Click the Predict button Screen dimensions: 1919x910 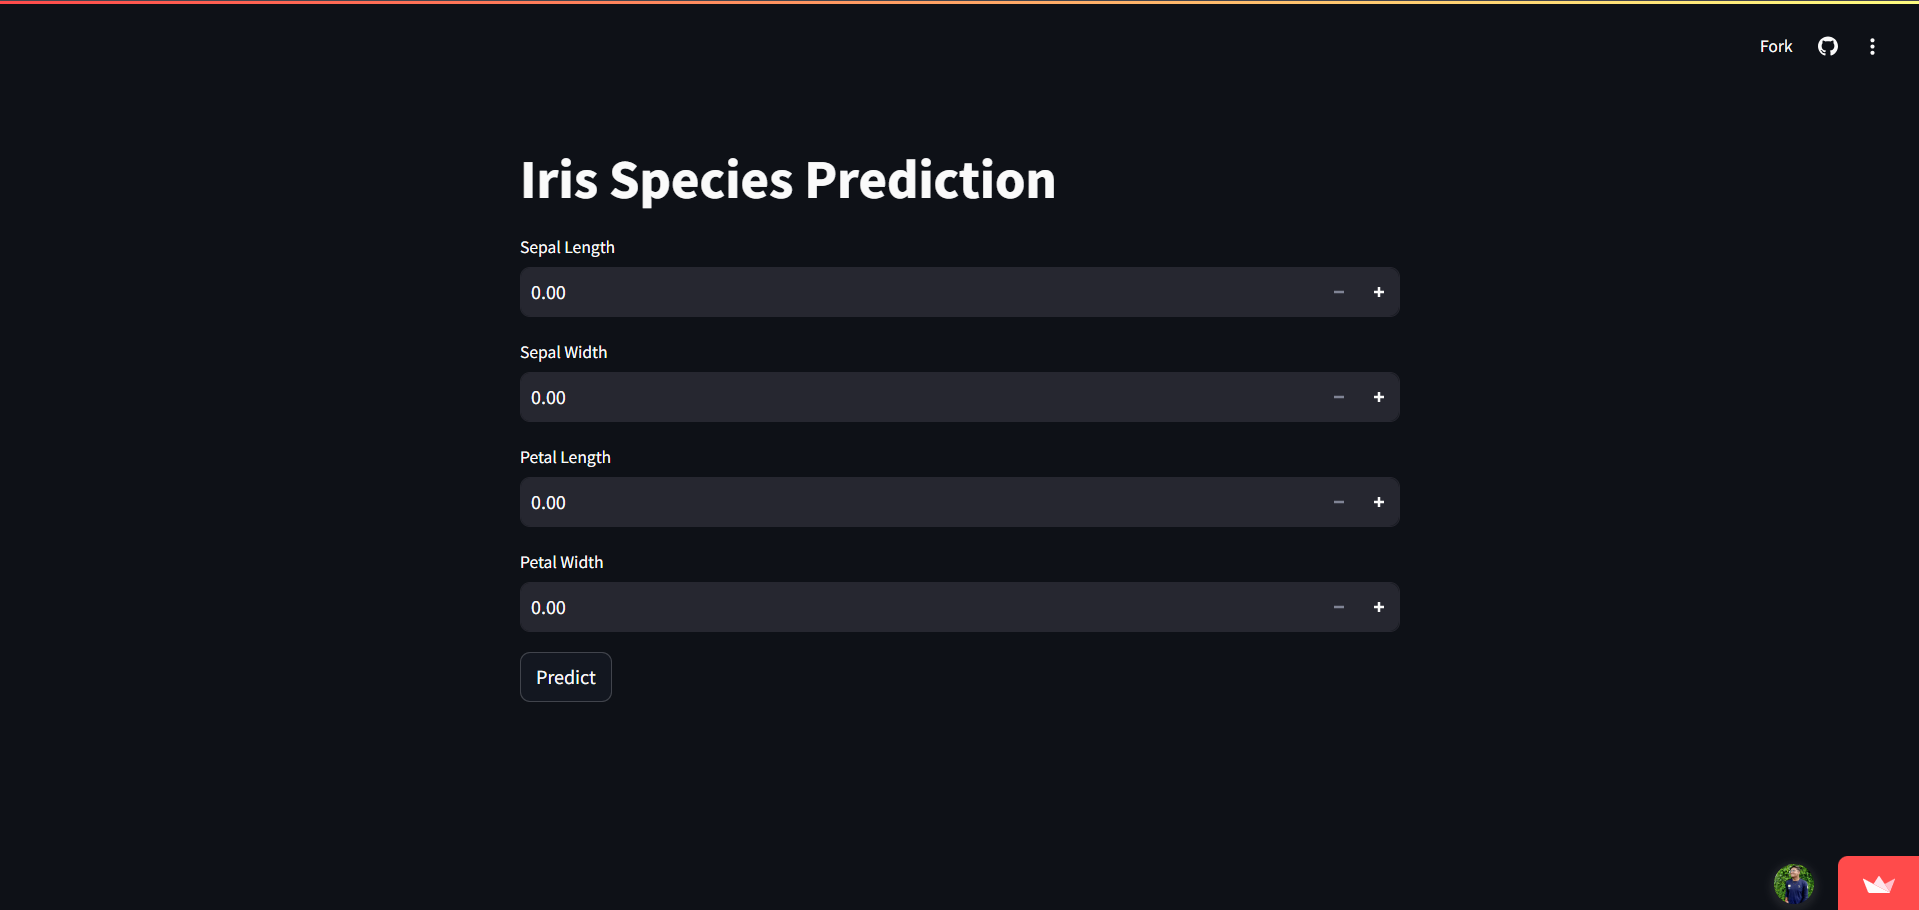coord(566,677)
